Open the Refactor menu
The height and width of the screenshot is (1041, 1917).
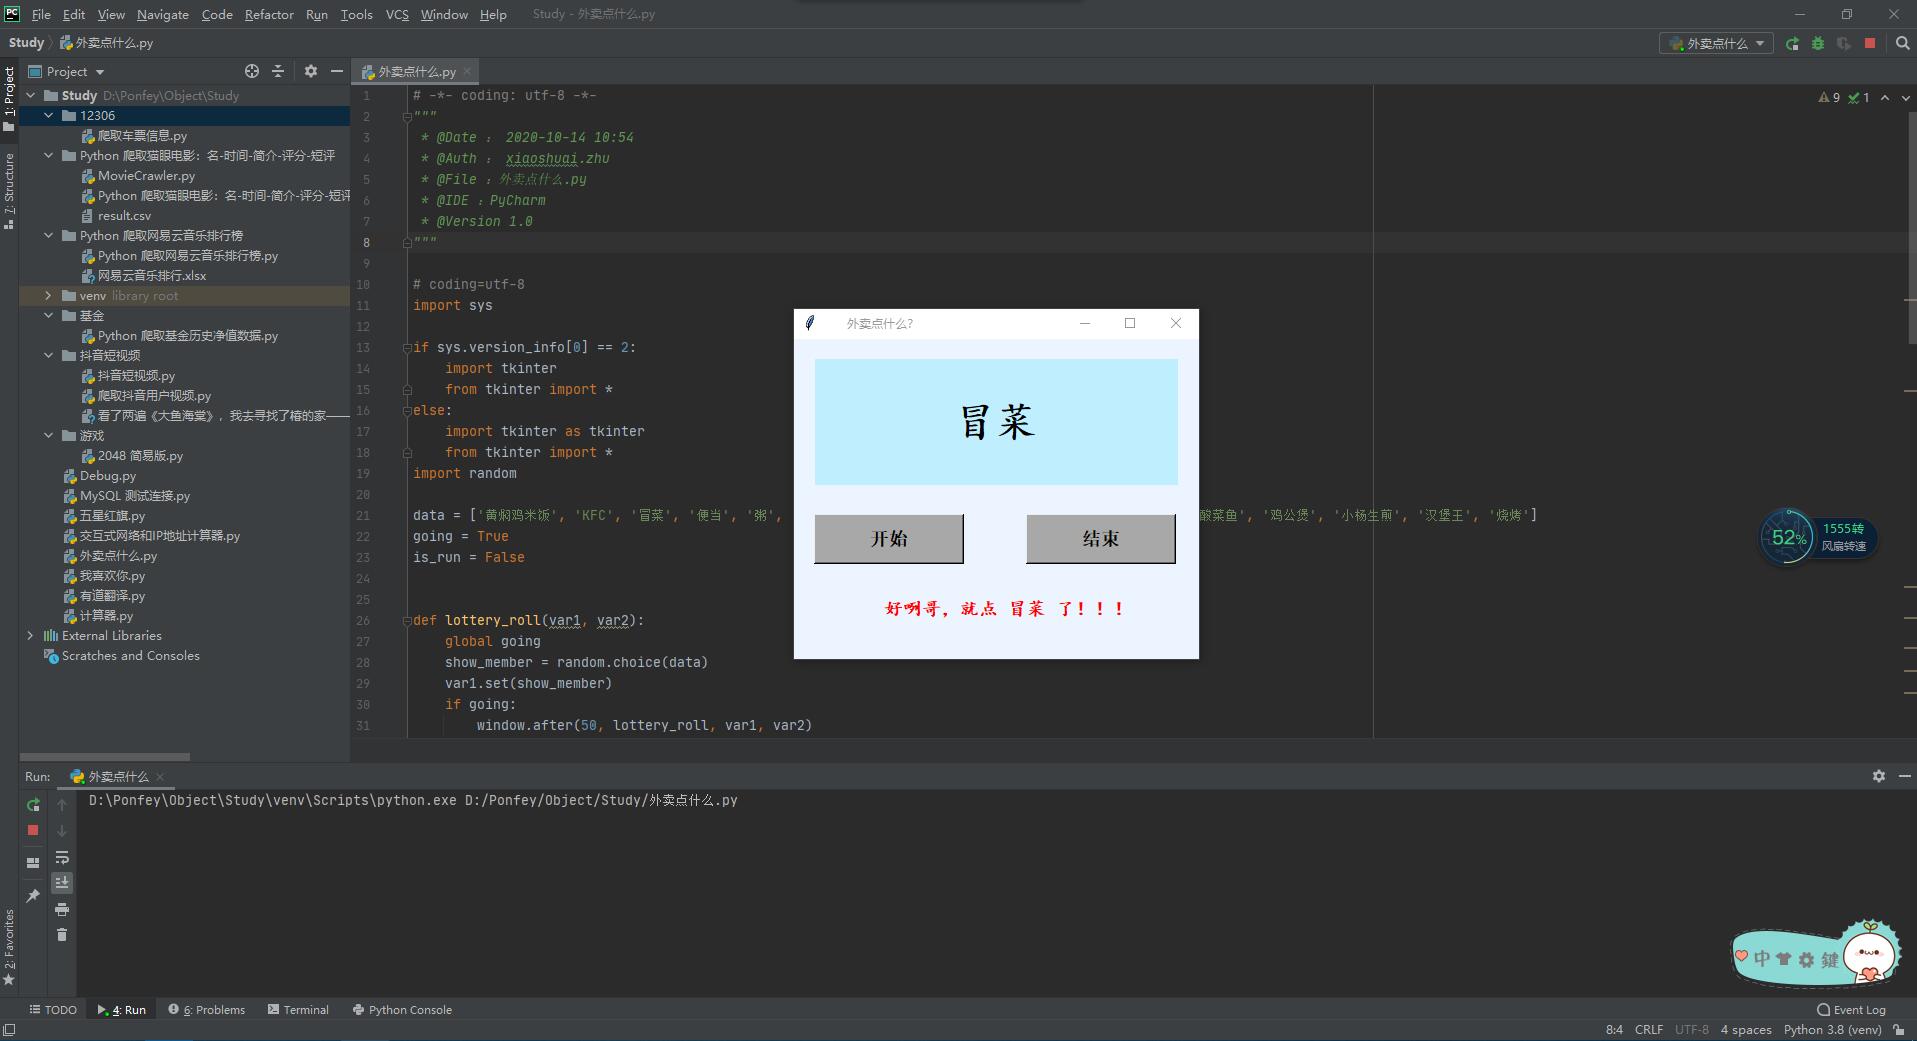pyautogui.click(x=269, y=14)
